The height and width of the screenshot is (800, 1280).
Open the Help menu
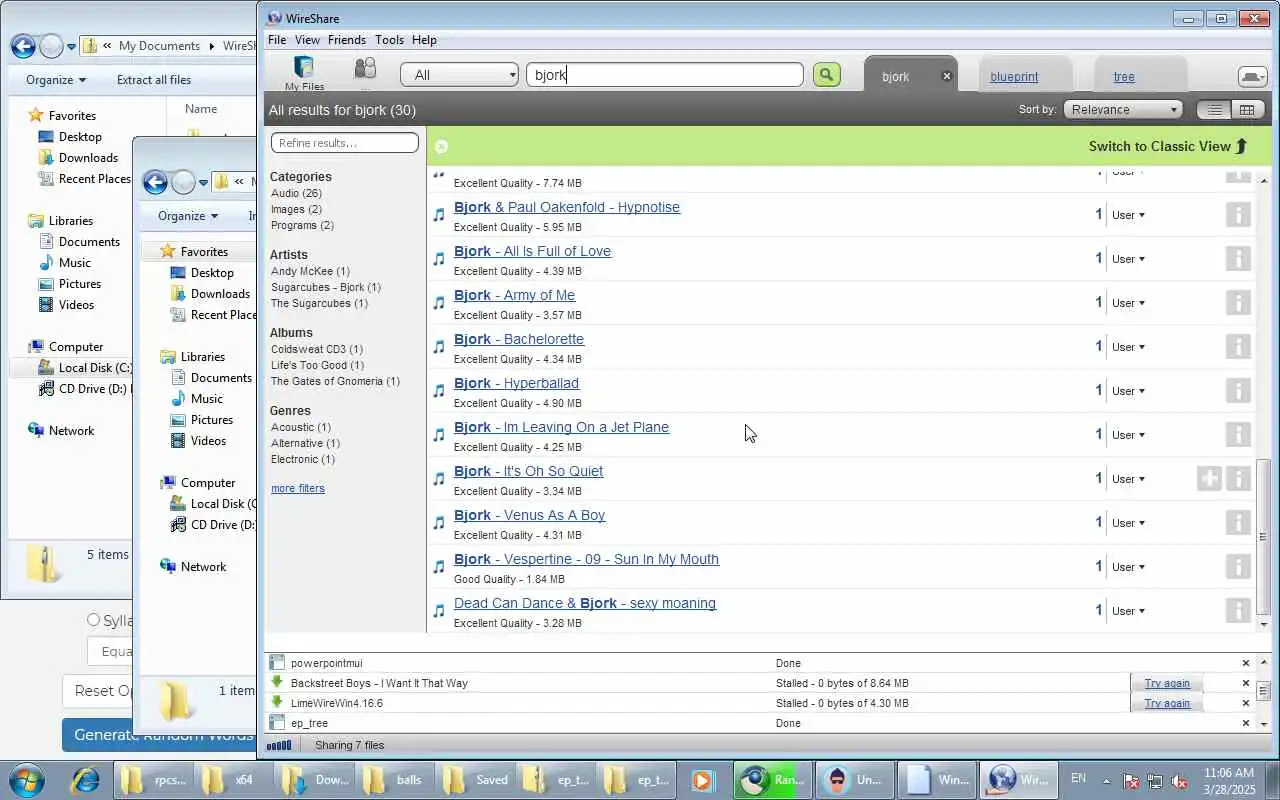tap(424, 40)
